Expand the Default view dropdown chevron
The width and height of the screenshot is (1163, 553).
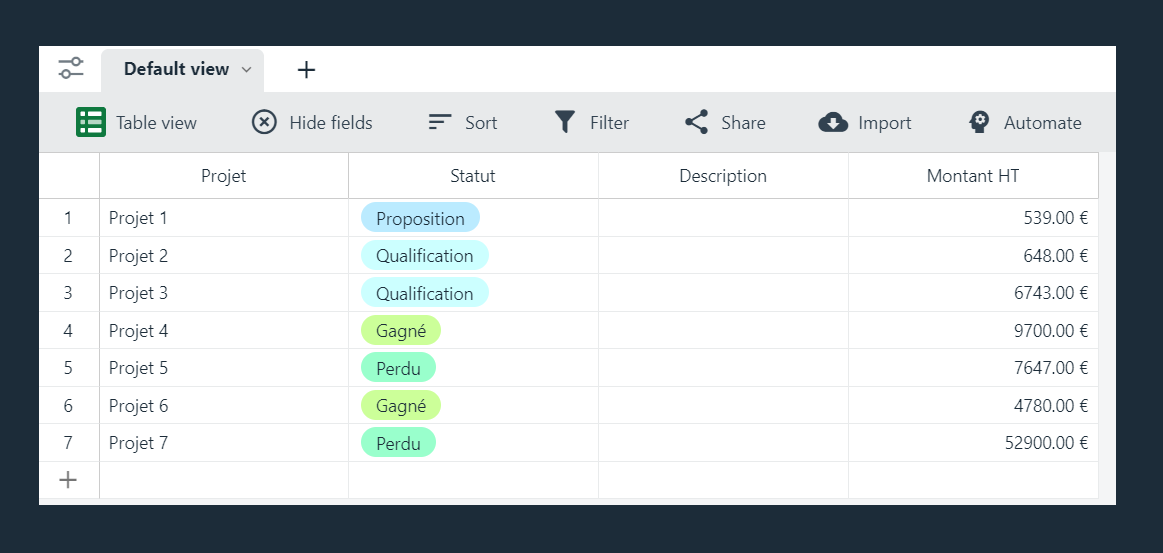[x=247, y=70]
